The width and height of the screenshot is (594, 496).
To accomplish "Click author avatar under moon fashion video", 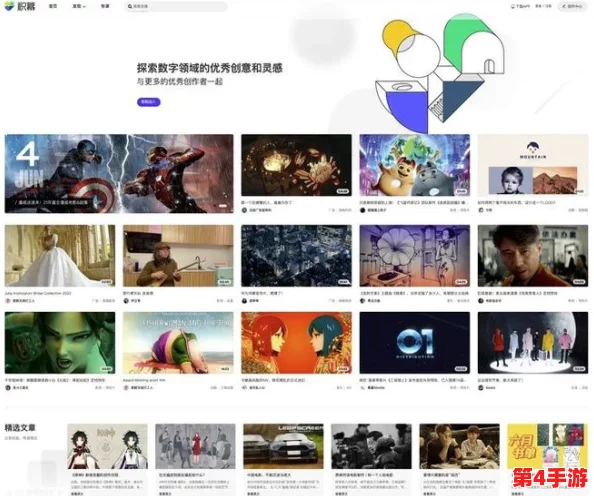I will click(x=481, y=388).
